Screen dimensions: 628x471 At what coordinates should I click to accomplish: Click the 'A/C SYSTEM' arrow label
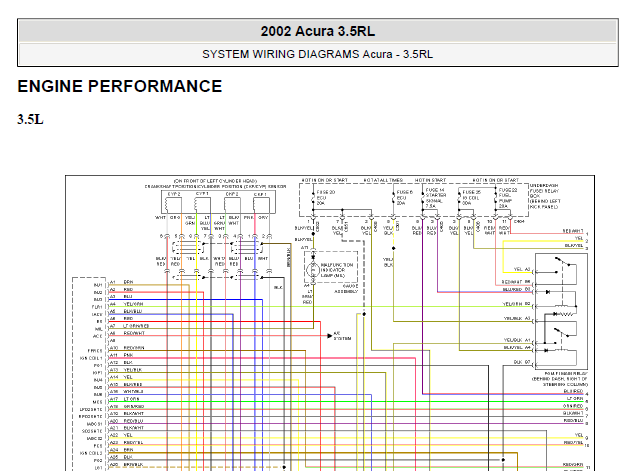342,336
